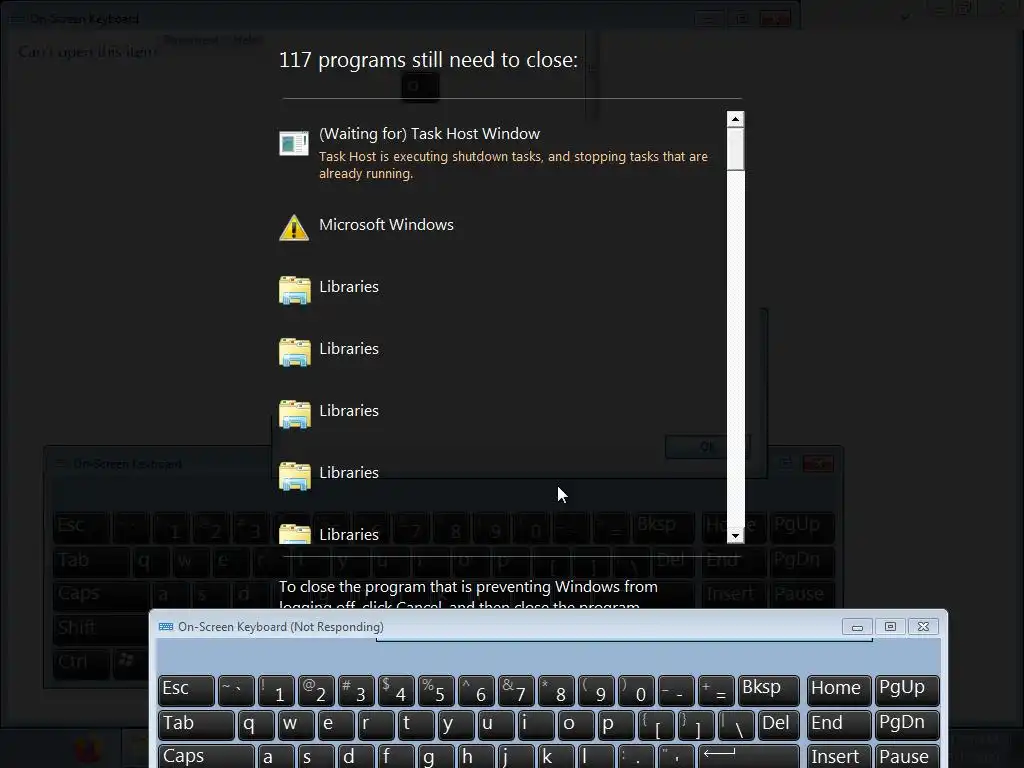
Task: Tap the w key on the front keyboard
Action: tap(296, 725)
